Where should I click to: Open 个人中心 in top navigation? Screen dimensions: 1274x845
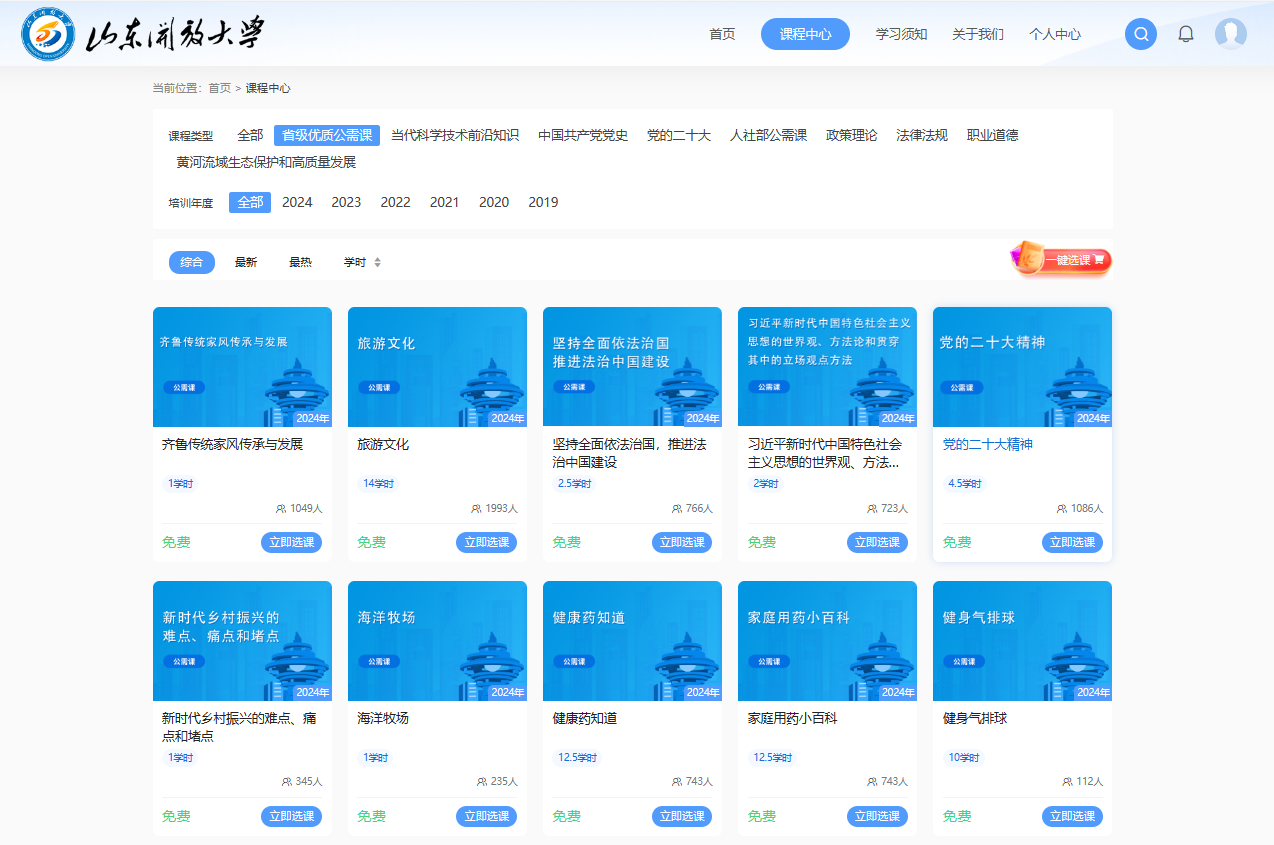(x=1055, y=34)
